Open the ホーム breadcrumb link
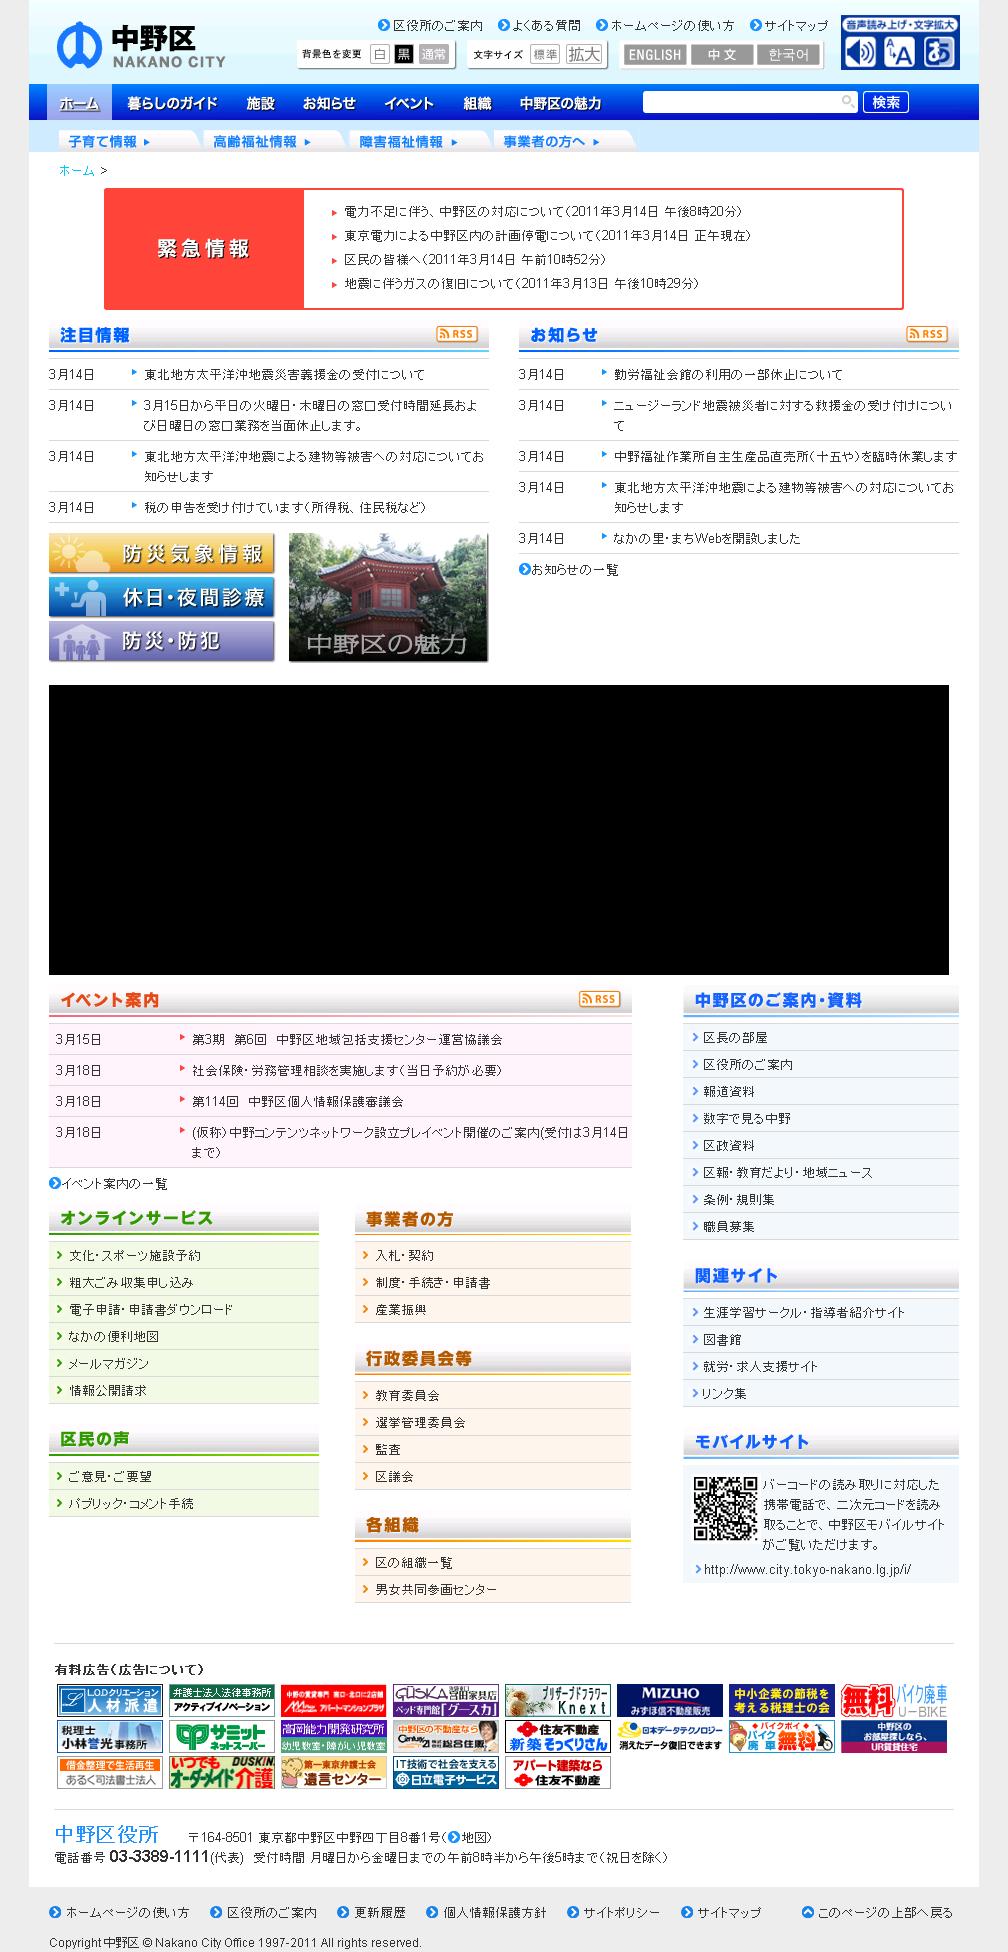Image resolution: width=1008 pixels, height=1952 pixels. click(x=76, y=170)
